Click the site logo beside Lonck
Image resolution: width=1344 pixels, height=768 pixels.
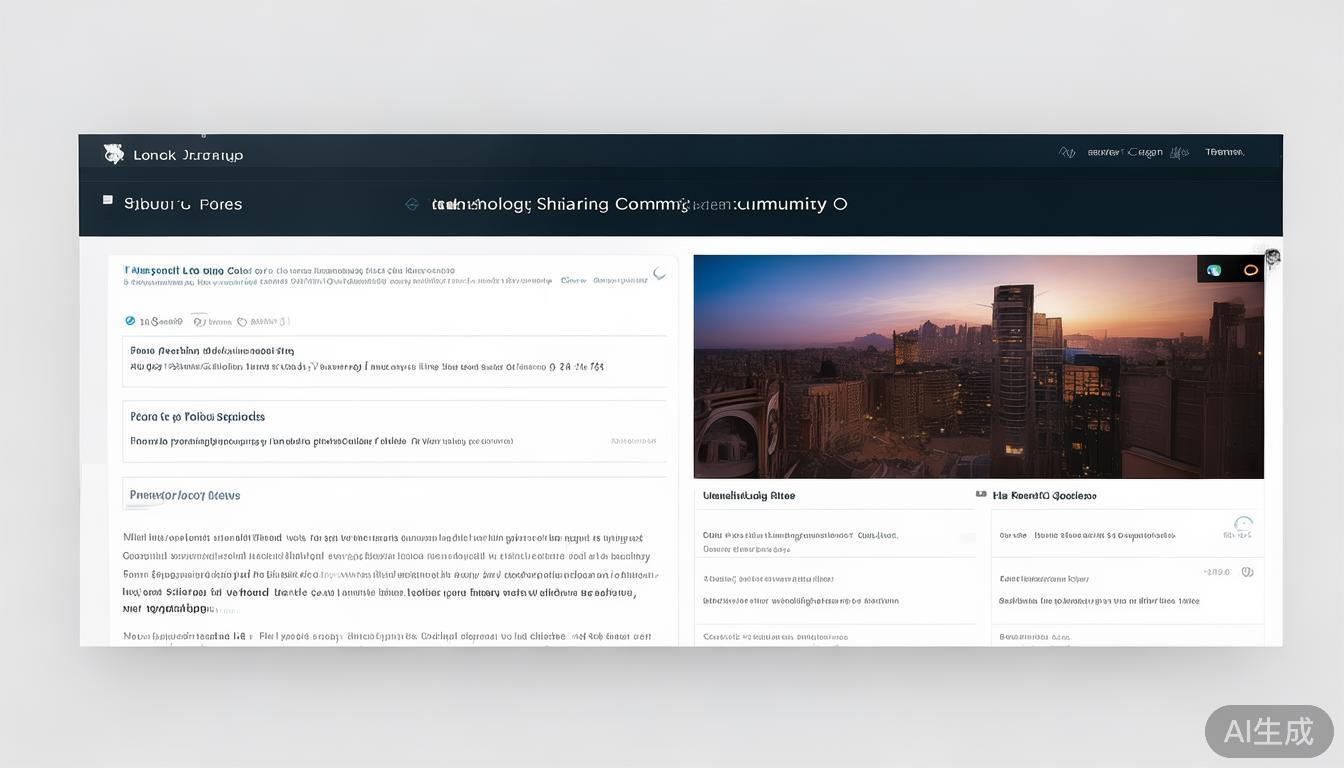pyautogui.click(x=114, y=153)
